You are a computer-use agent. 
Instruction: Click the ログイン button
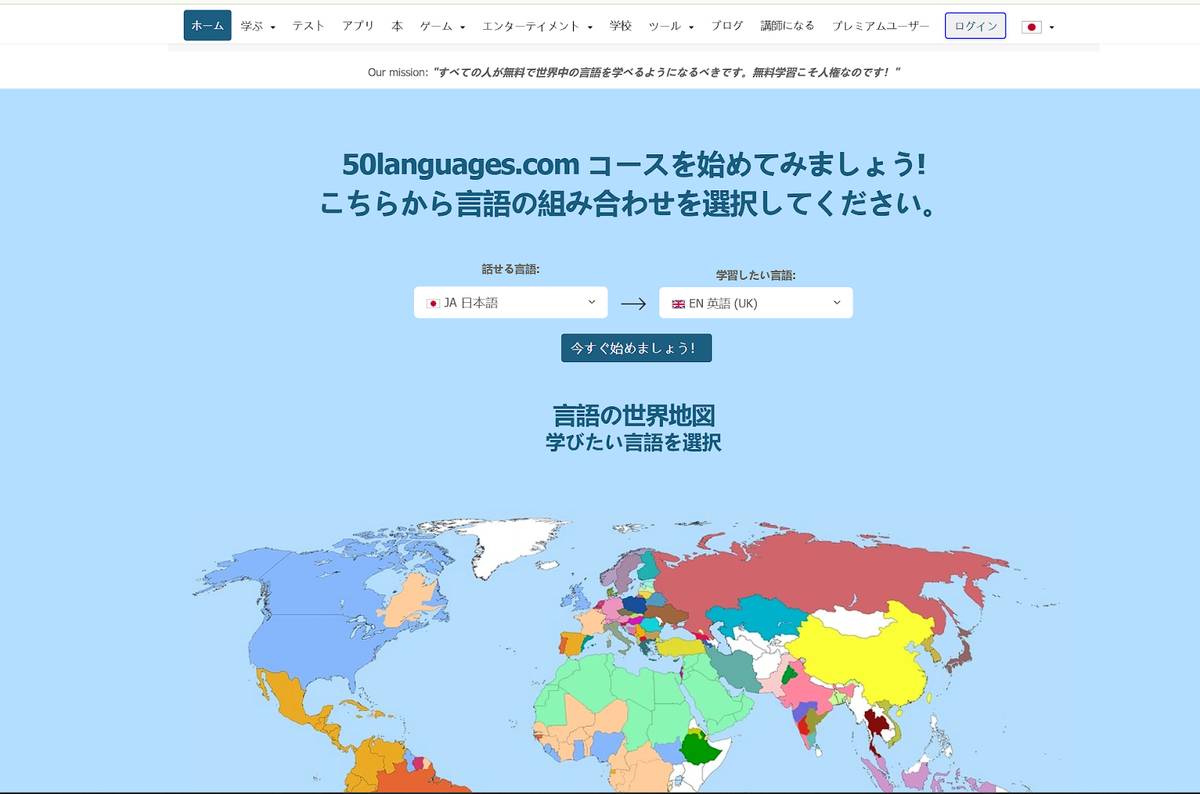point(975,26)
